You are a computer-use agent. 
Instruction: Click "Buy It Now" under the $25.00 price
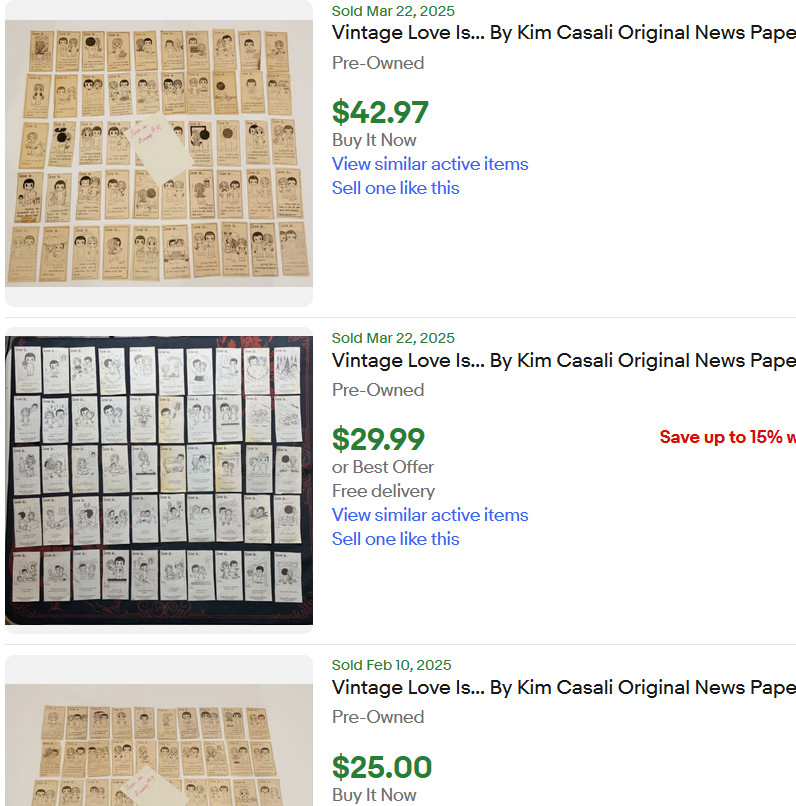click(374, 795)
